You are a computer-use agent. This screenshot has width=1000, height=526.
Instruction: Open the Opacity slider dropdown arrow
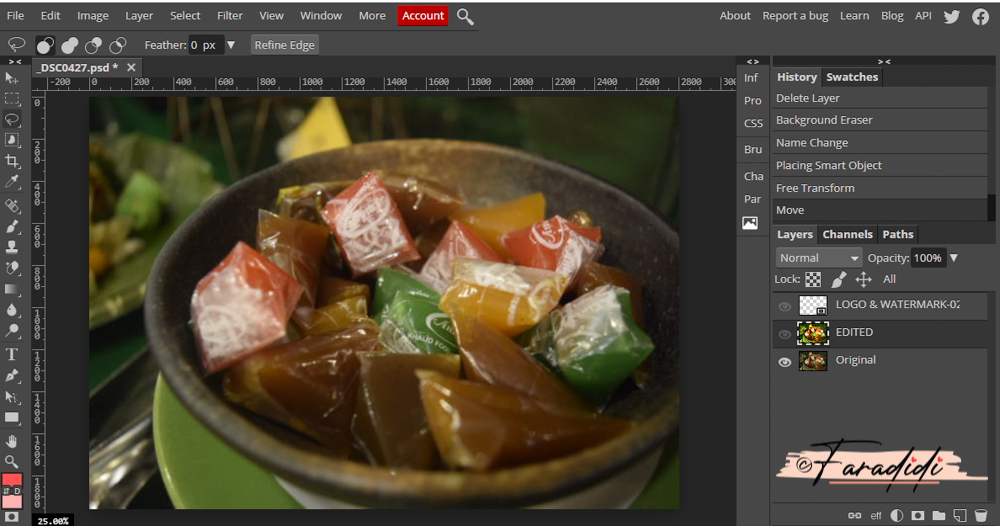[954, 258]
